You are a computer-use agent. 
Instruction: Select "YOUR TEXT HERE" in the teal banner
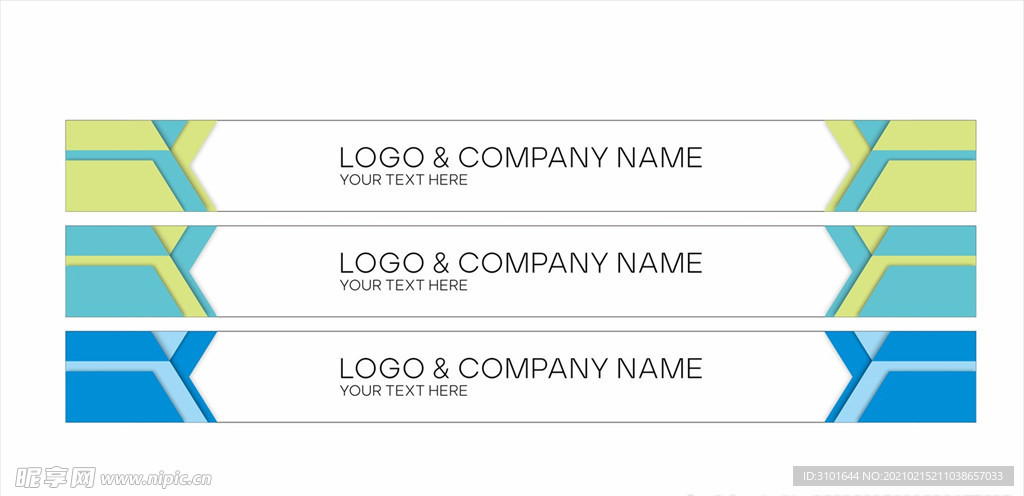pos(403,286)
